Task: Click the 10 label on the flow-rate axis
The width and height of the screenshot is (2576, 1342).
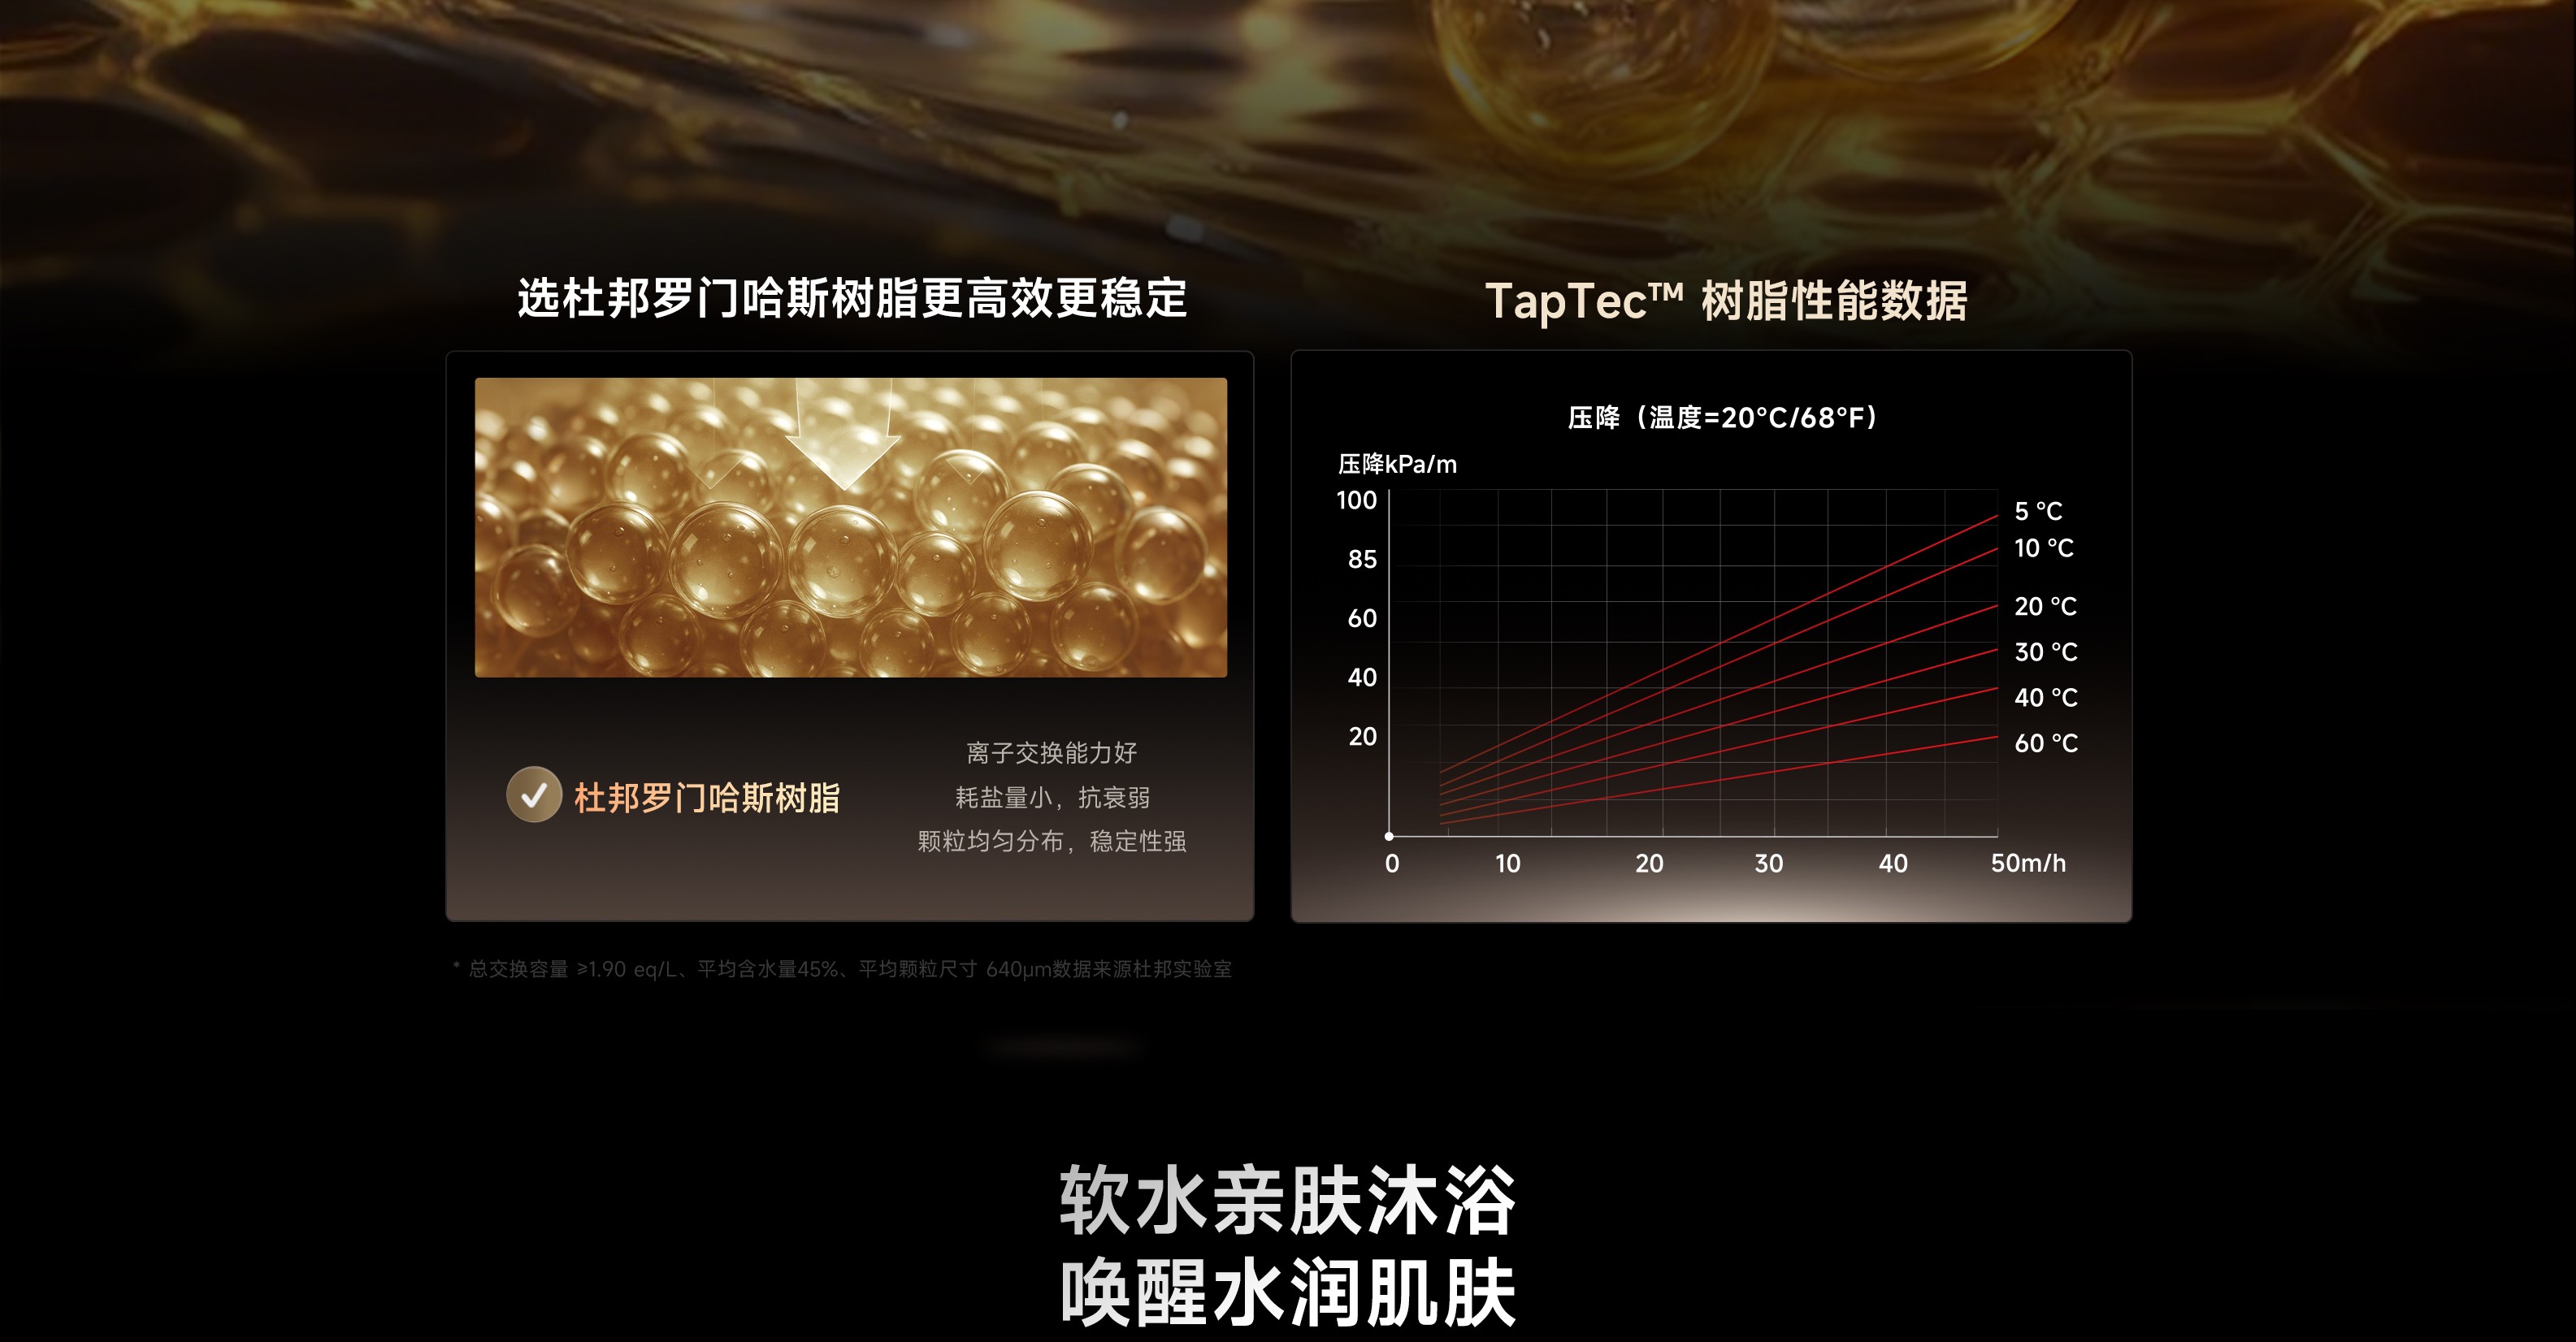Action: [x=1508, y=863]
